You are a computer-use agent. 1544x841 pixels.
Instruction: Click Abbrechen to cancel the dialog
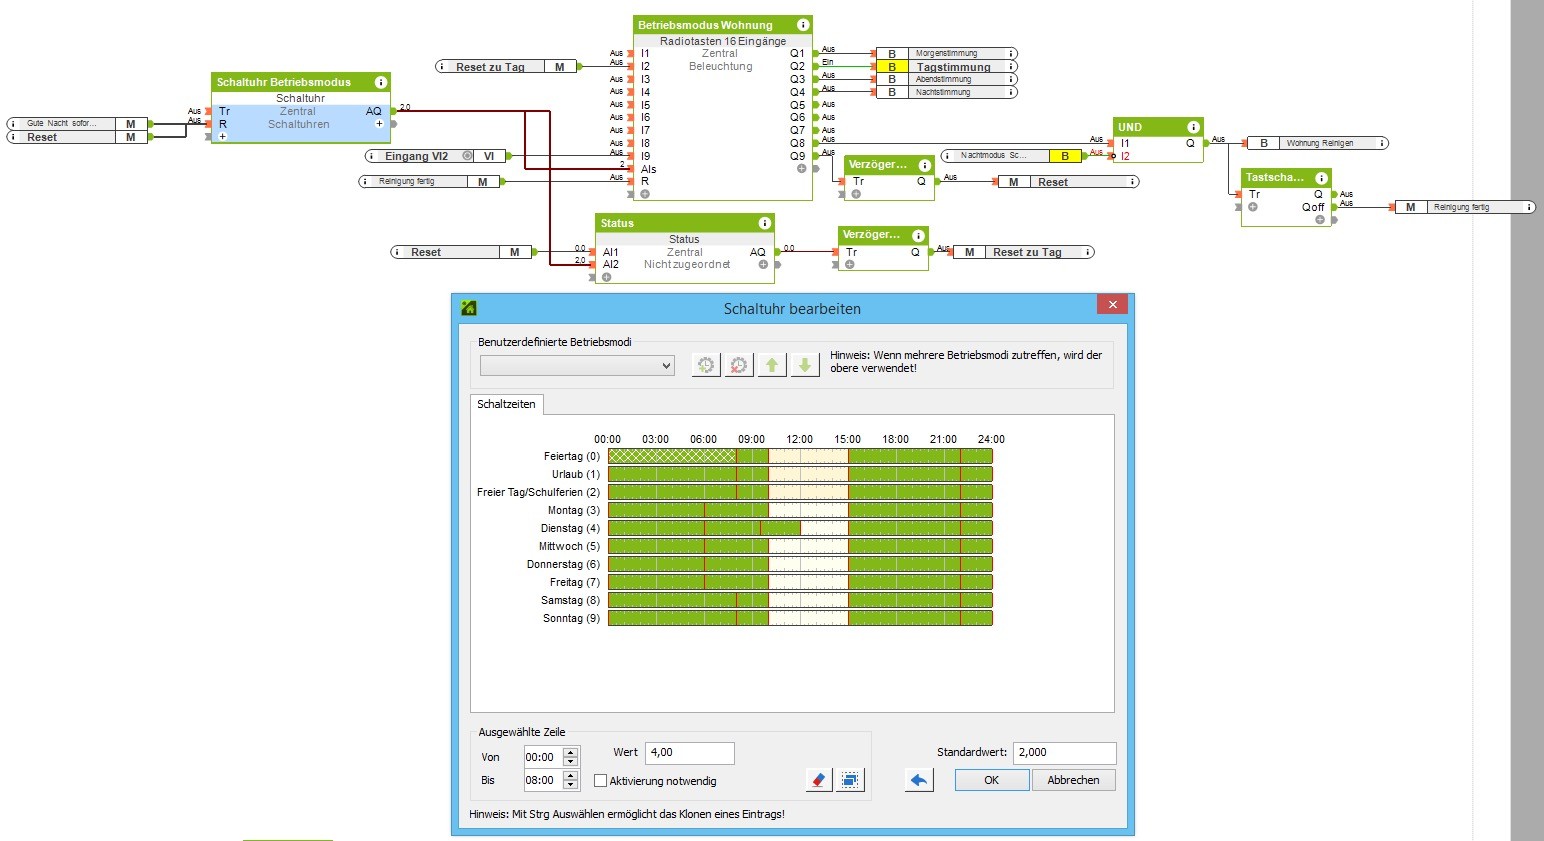[x=1073, y=780]
